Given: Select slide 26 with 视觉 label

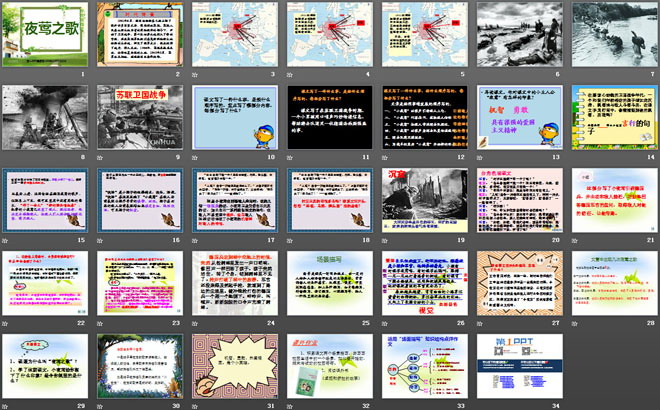Looking at the screenshot, I should [x=425, y=283].
